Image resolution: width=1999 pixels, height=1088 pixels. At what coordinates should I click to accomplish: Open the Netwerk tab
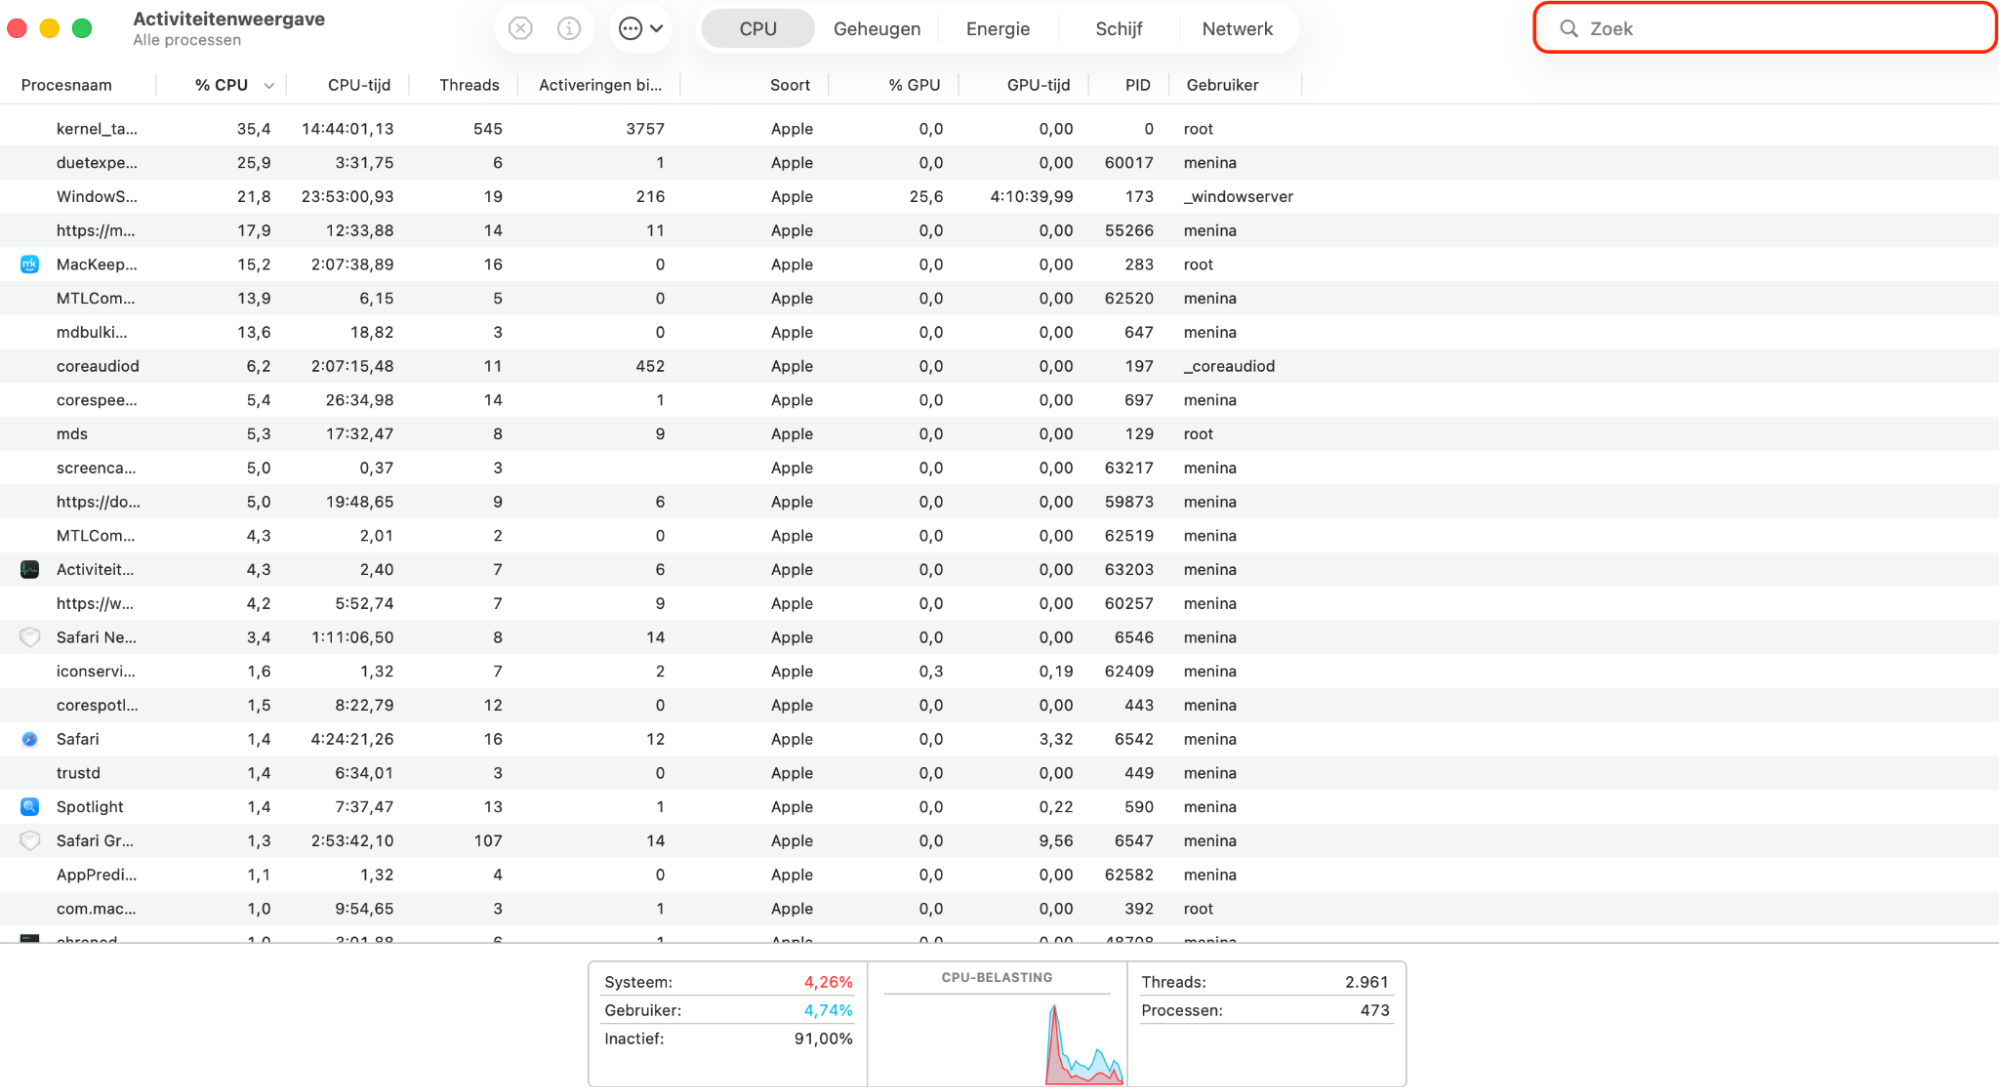point(1237,28)
